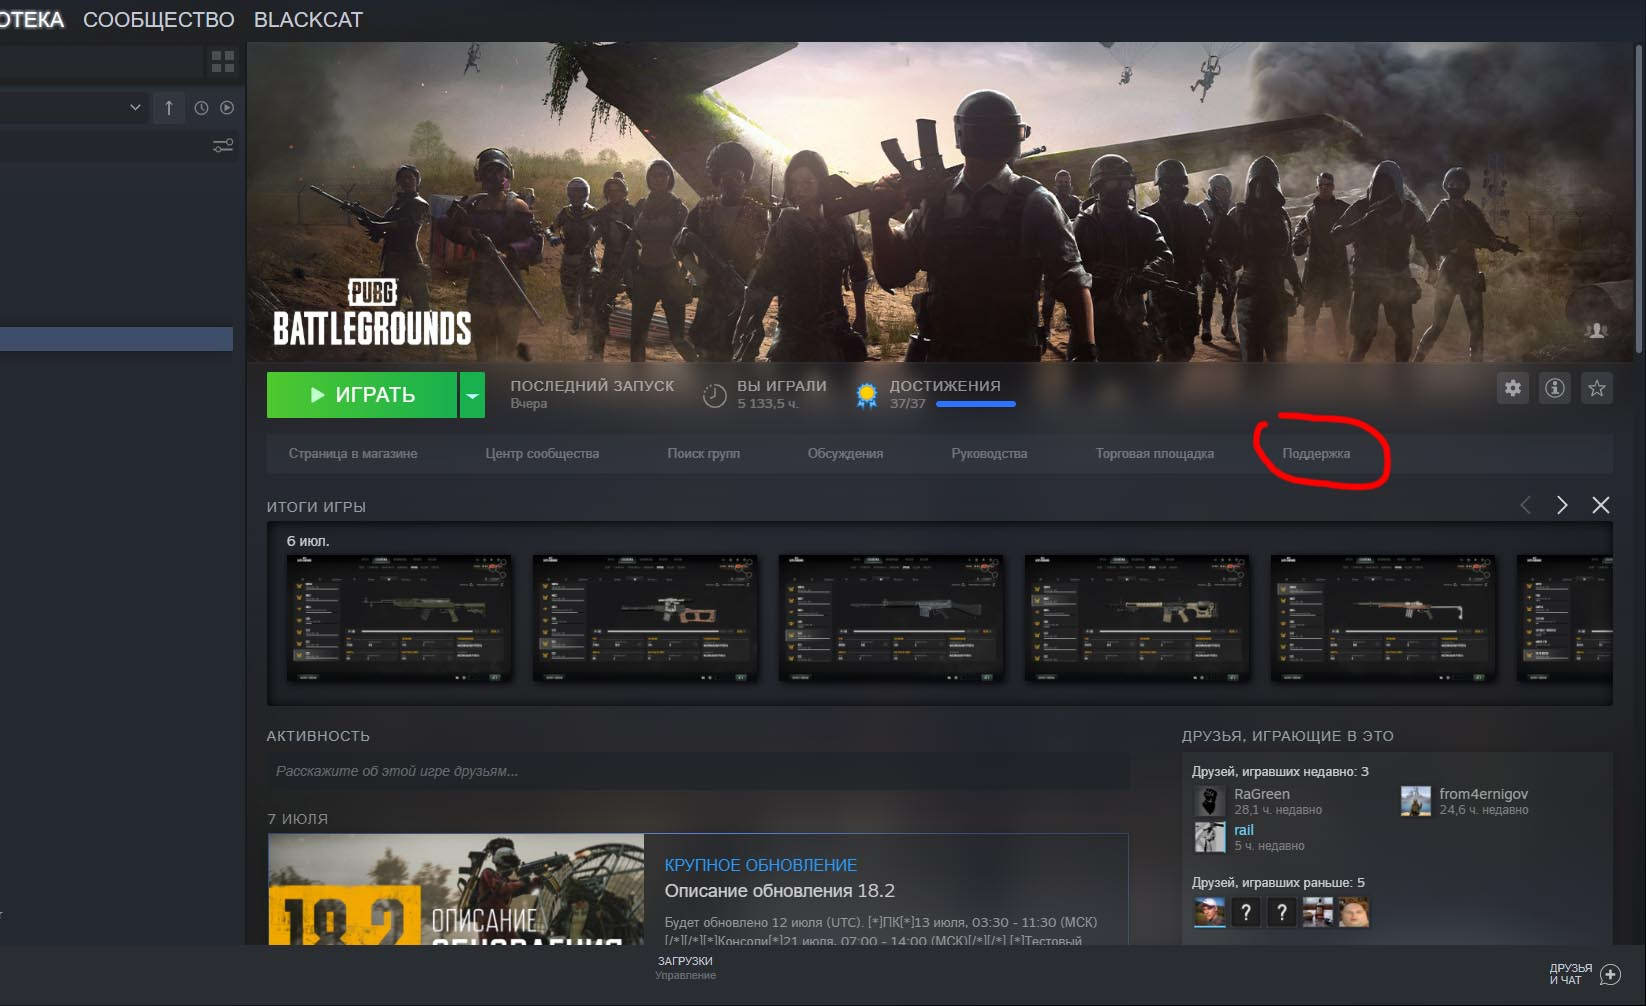Open from4ernigov friend profile

click(x=1484, y=794)
